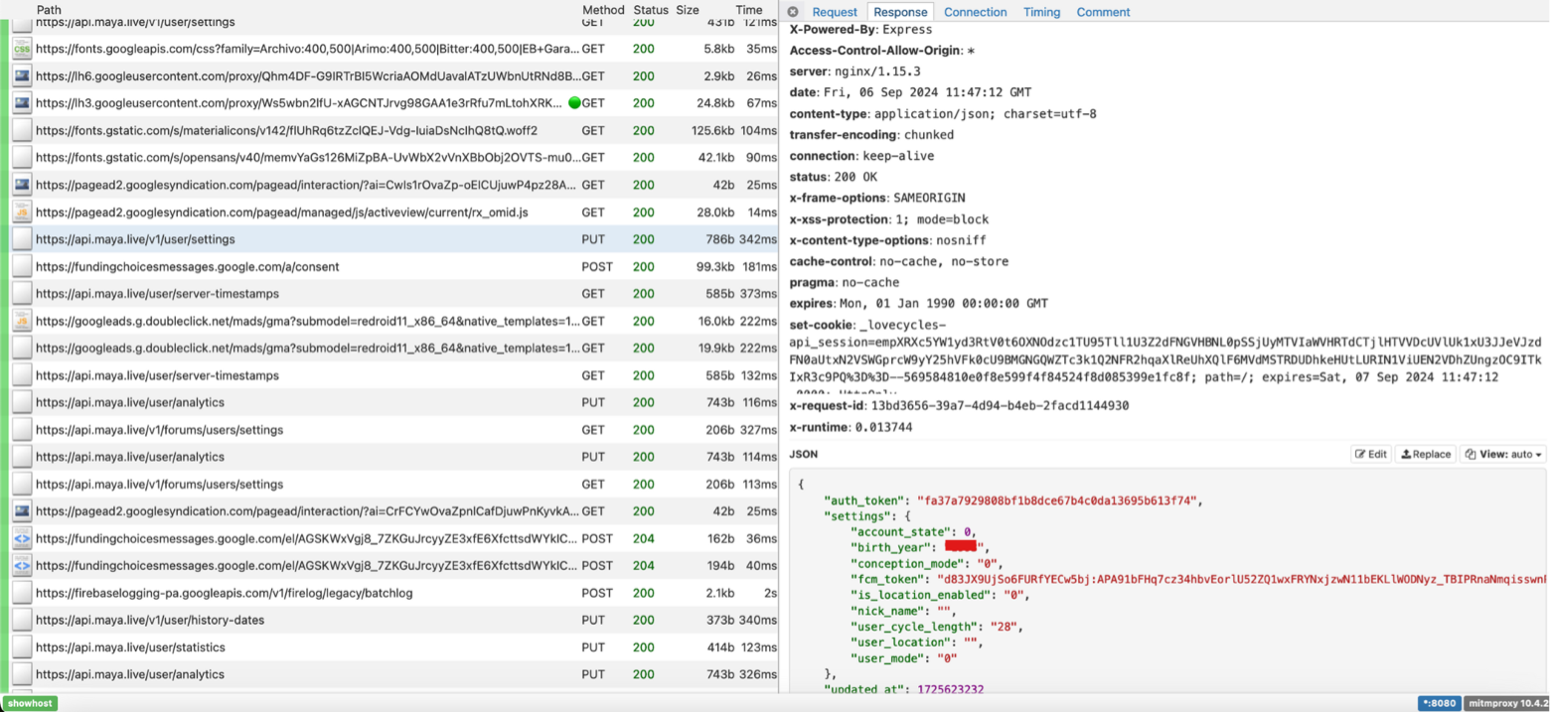Click the showhost badge in status bar
Viewport: 1552px width, 715px height.
30,703
